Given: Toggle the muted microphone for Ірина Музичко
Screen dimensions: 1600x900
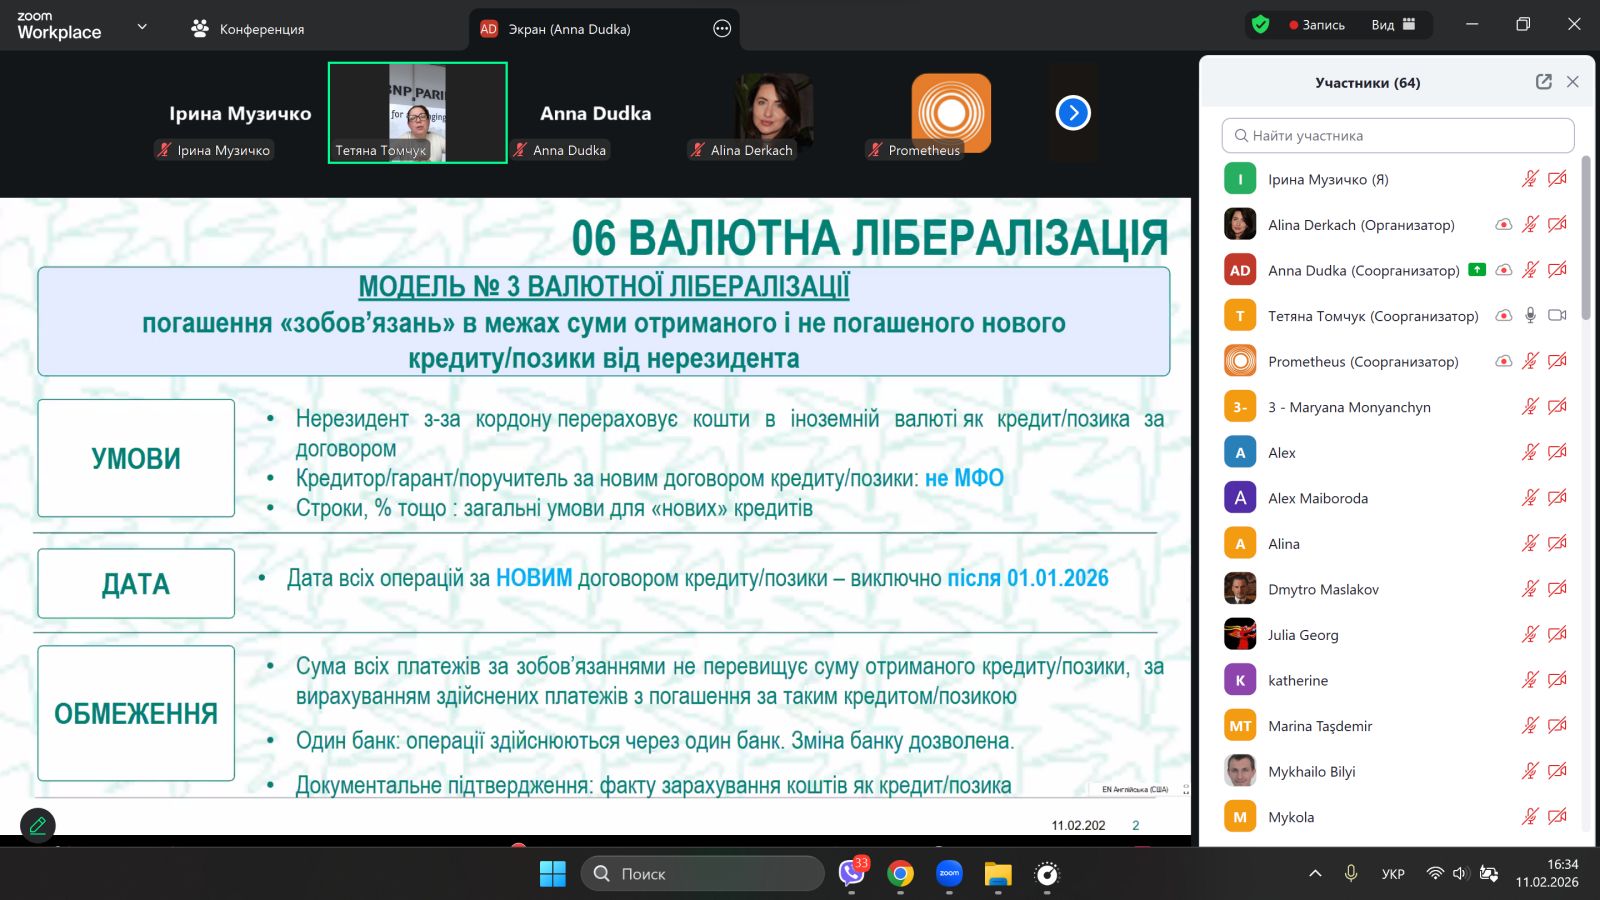Looking at the screenshot, I should click(1530, 179).
